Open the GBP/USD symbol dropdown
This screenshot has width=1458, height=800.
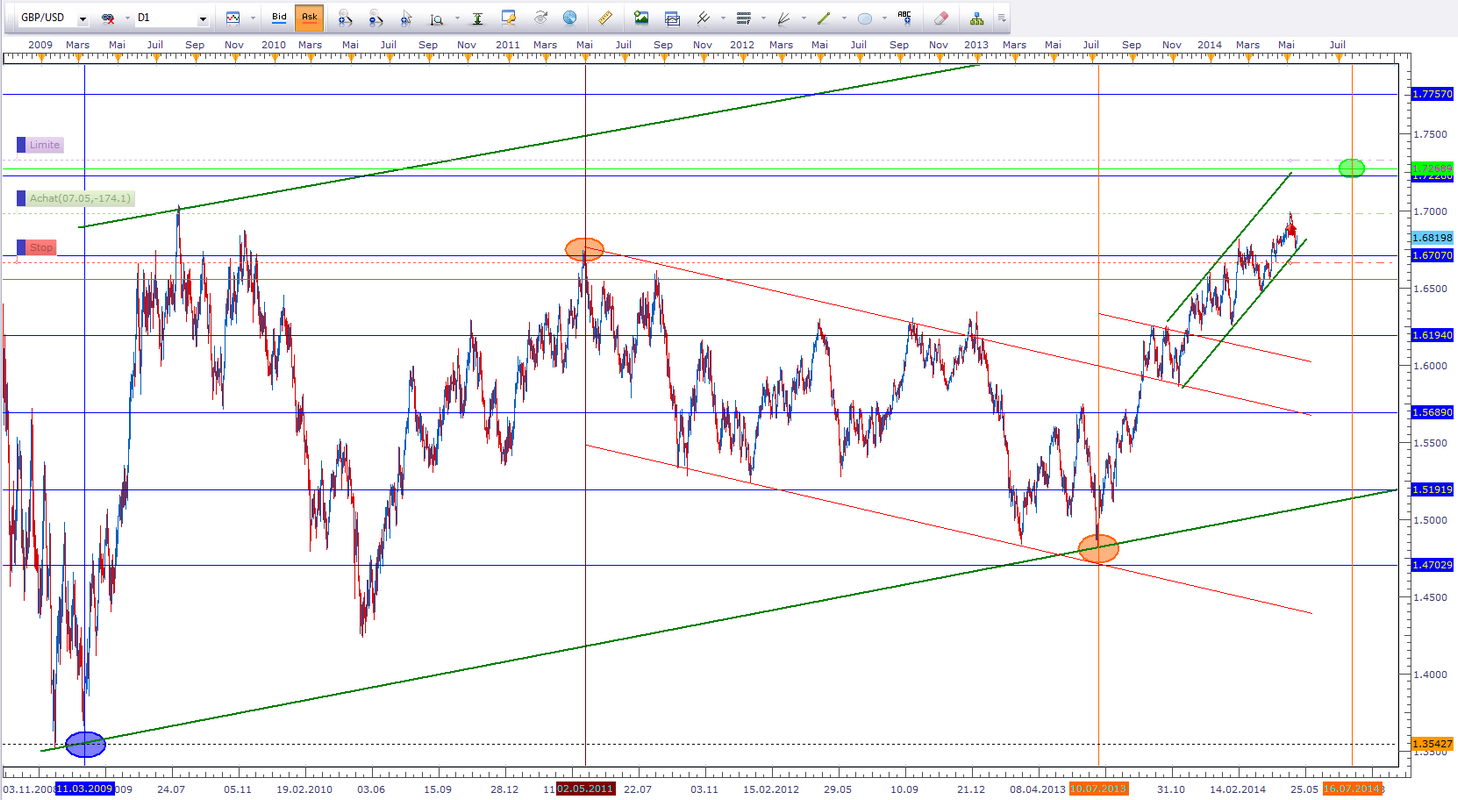pyautogui.click(x=81, y=18)
